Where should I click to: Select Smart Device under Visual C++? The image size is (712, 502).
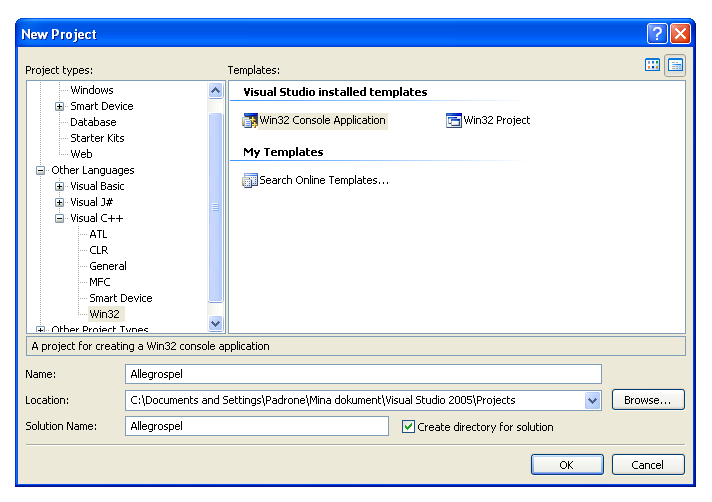[121, 298]
